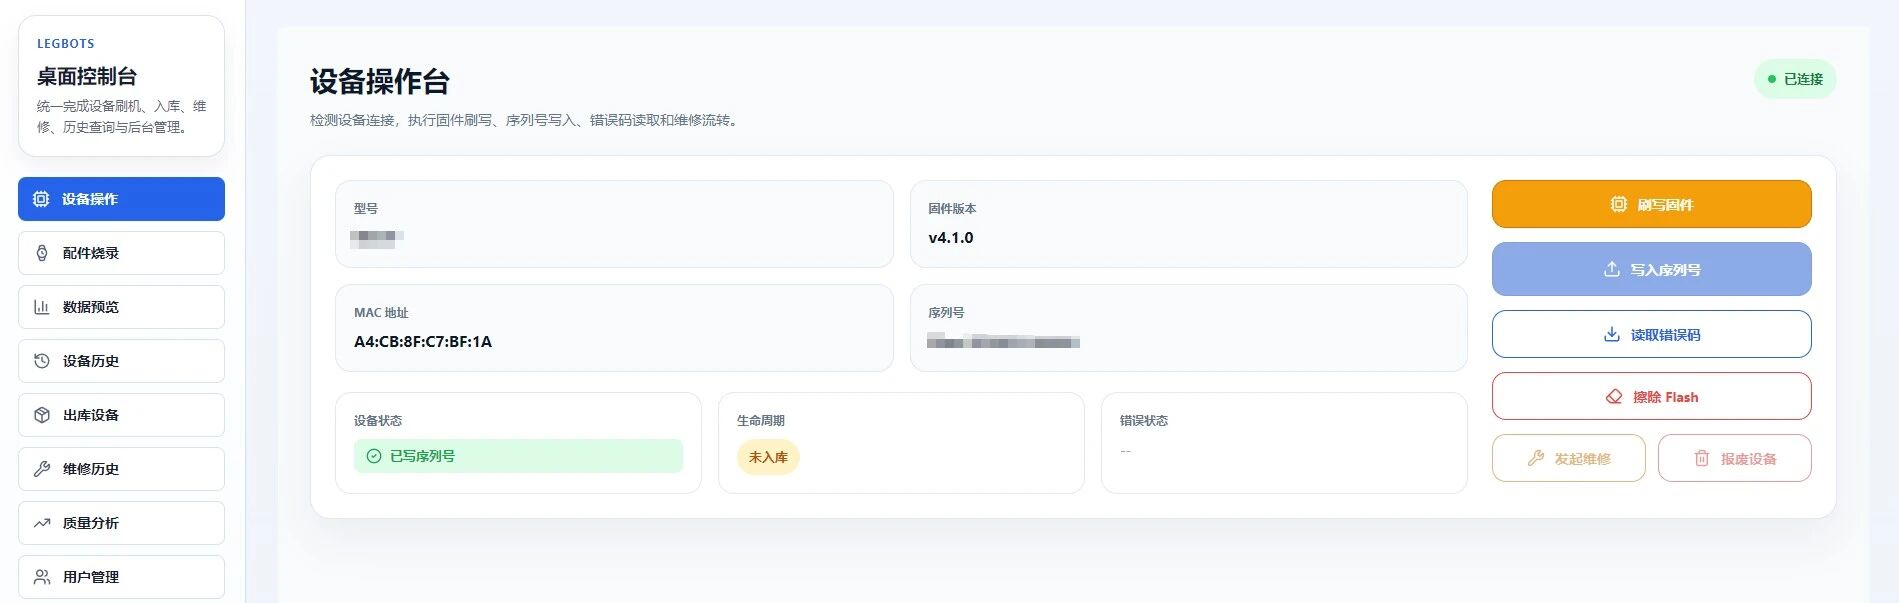The height and width of the screenshot is (603, 1899).
Task: Click the upload icon on 写入序列号 button
Action: pyautogui.click(x=1611, y=269)
